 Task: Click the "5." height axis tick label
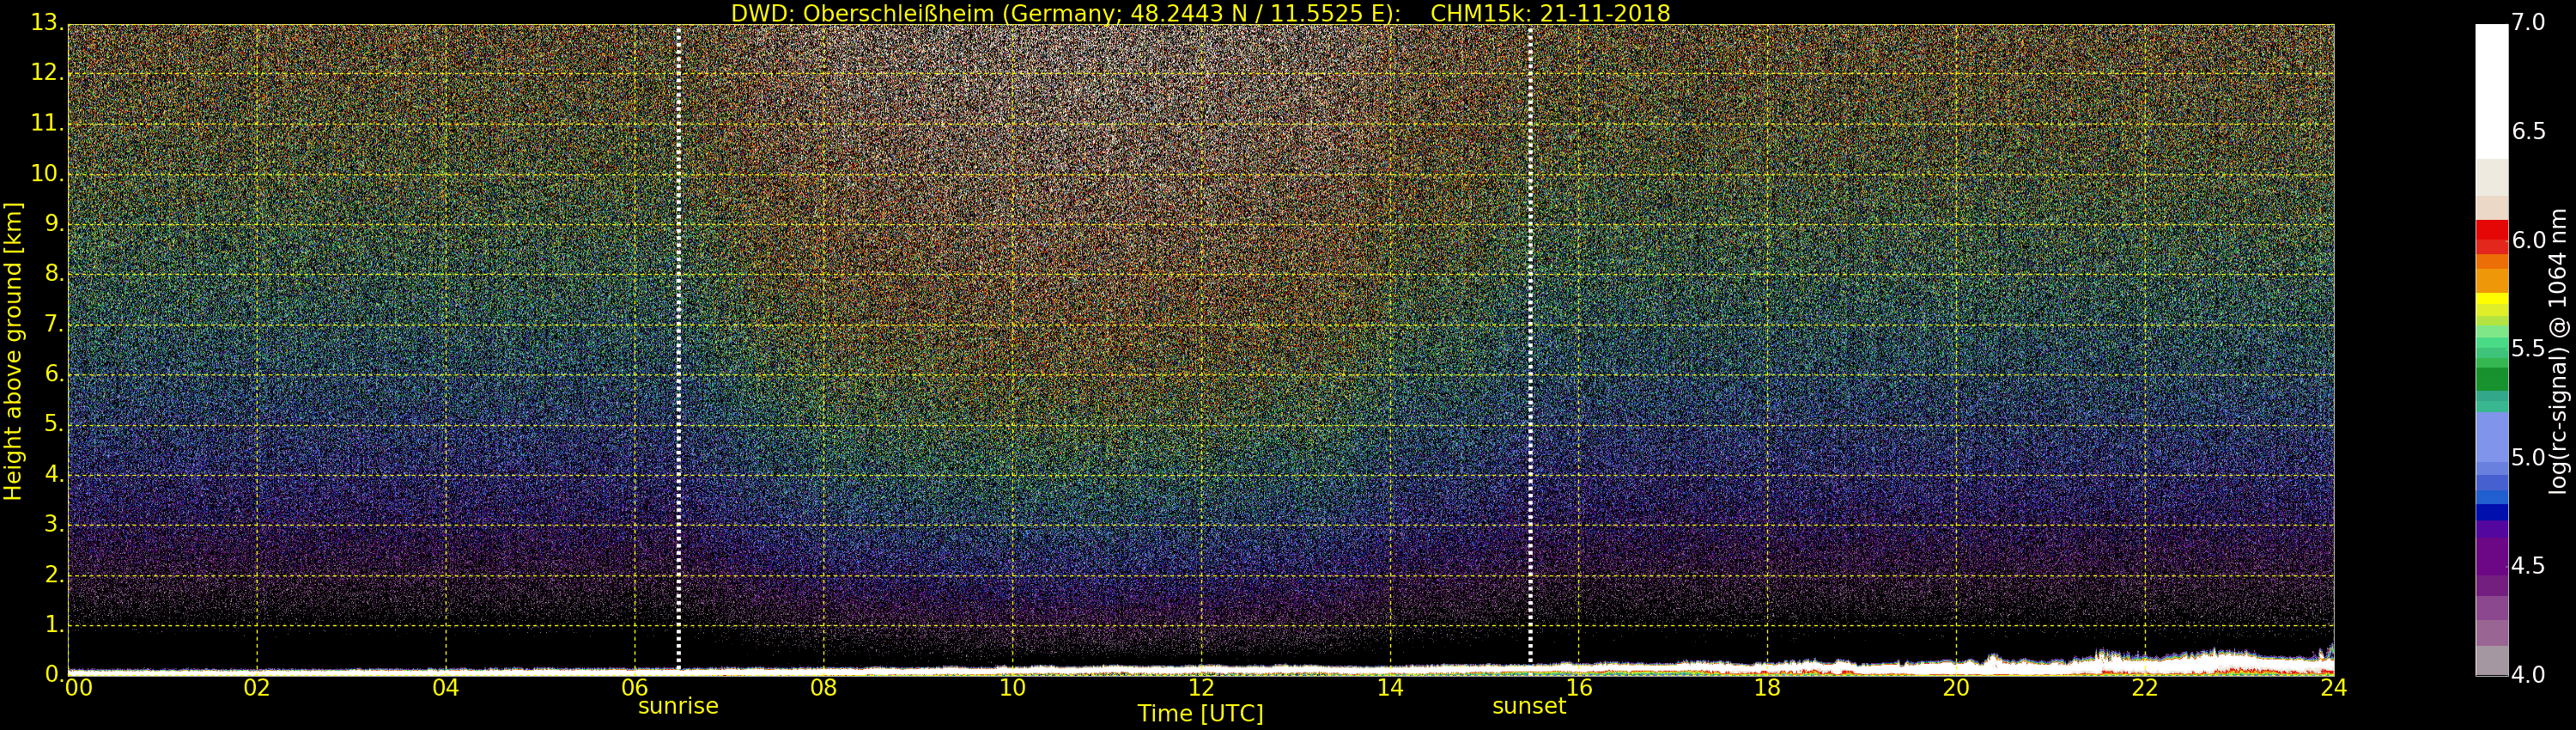[x=53, y=424]
